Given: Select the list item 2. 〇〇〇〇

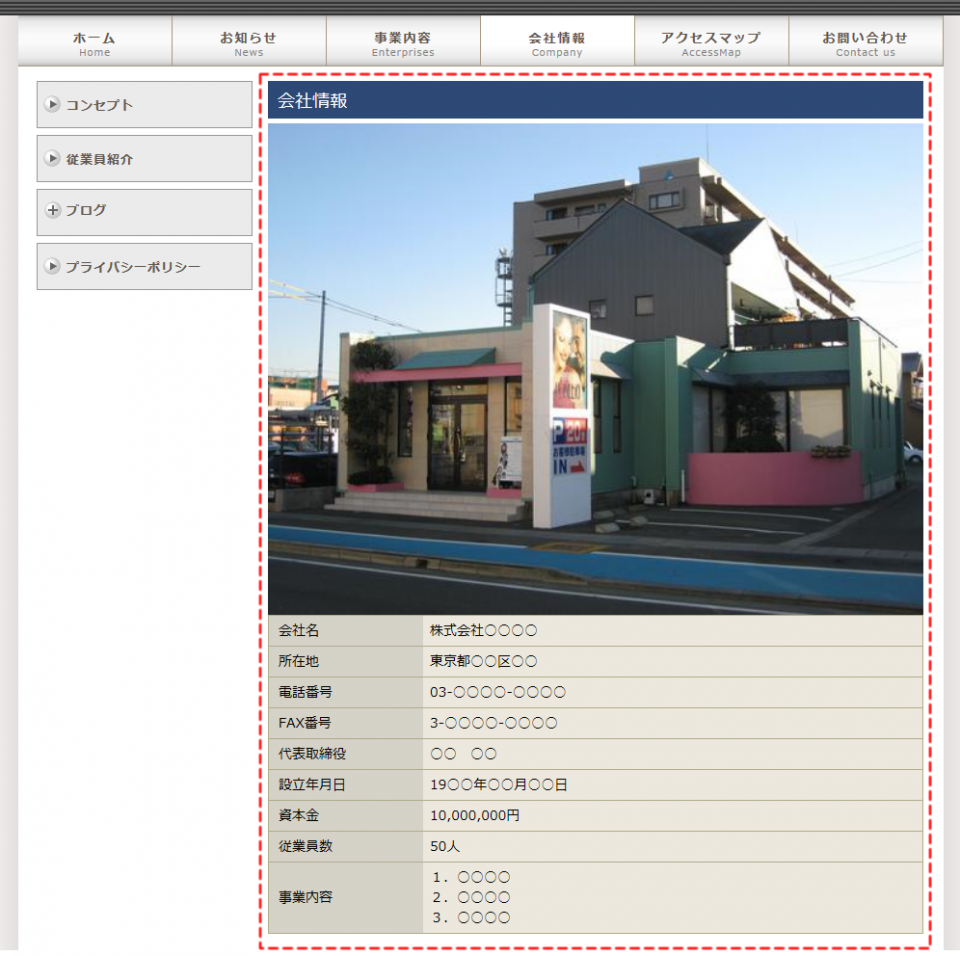Looking at the screenshot, I should tap(471, 898).
